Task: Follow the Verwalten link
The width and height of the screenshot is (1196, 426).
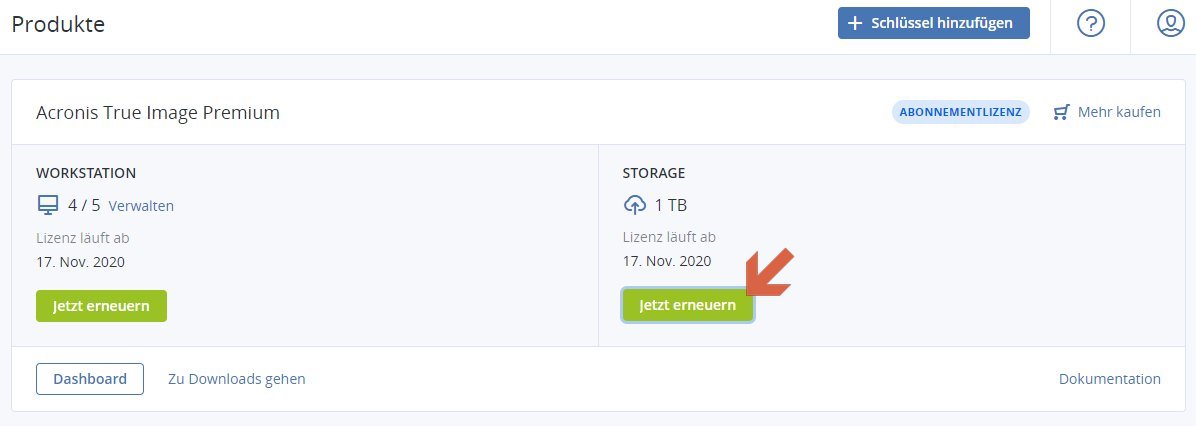Action: click(141, 206)
